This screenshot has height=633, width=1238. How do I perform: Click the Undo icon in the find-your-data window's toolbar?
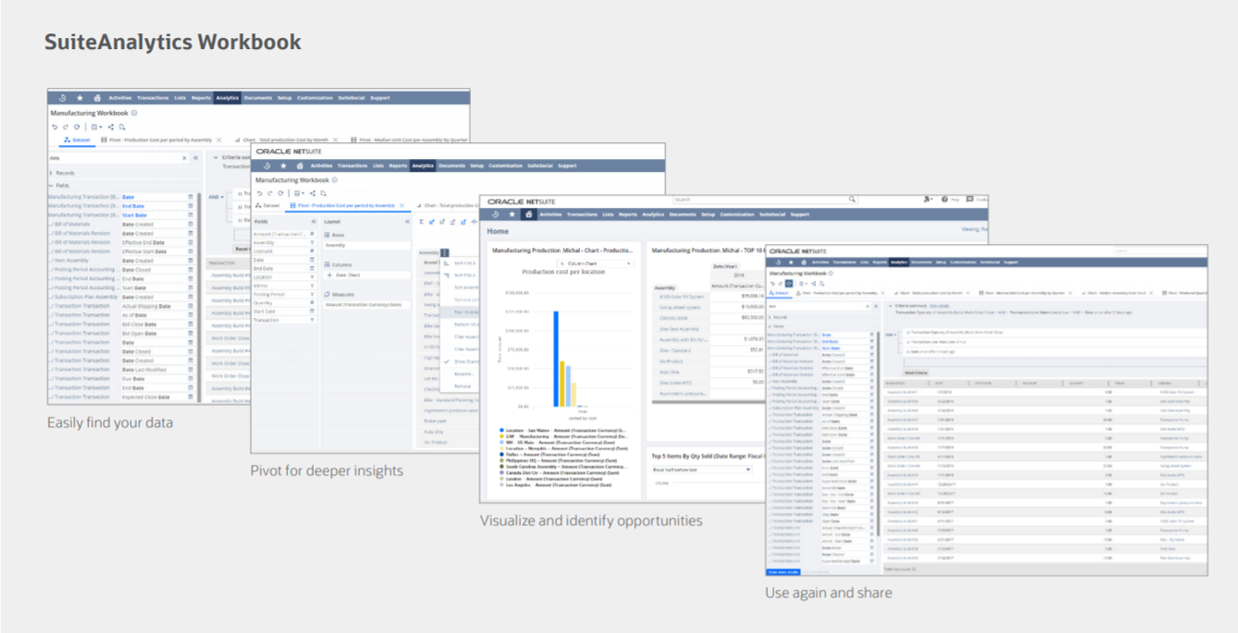pos(55,127)
